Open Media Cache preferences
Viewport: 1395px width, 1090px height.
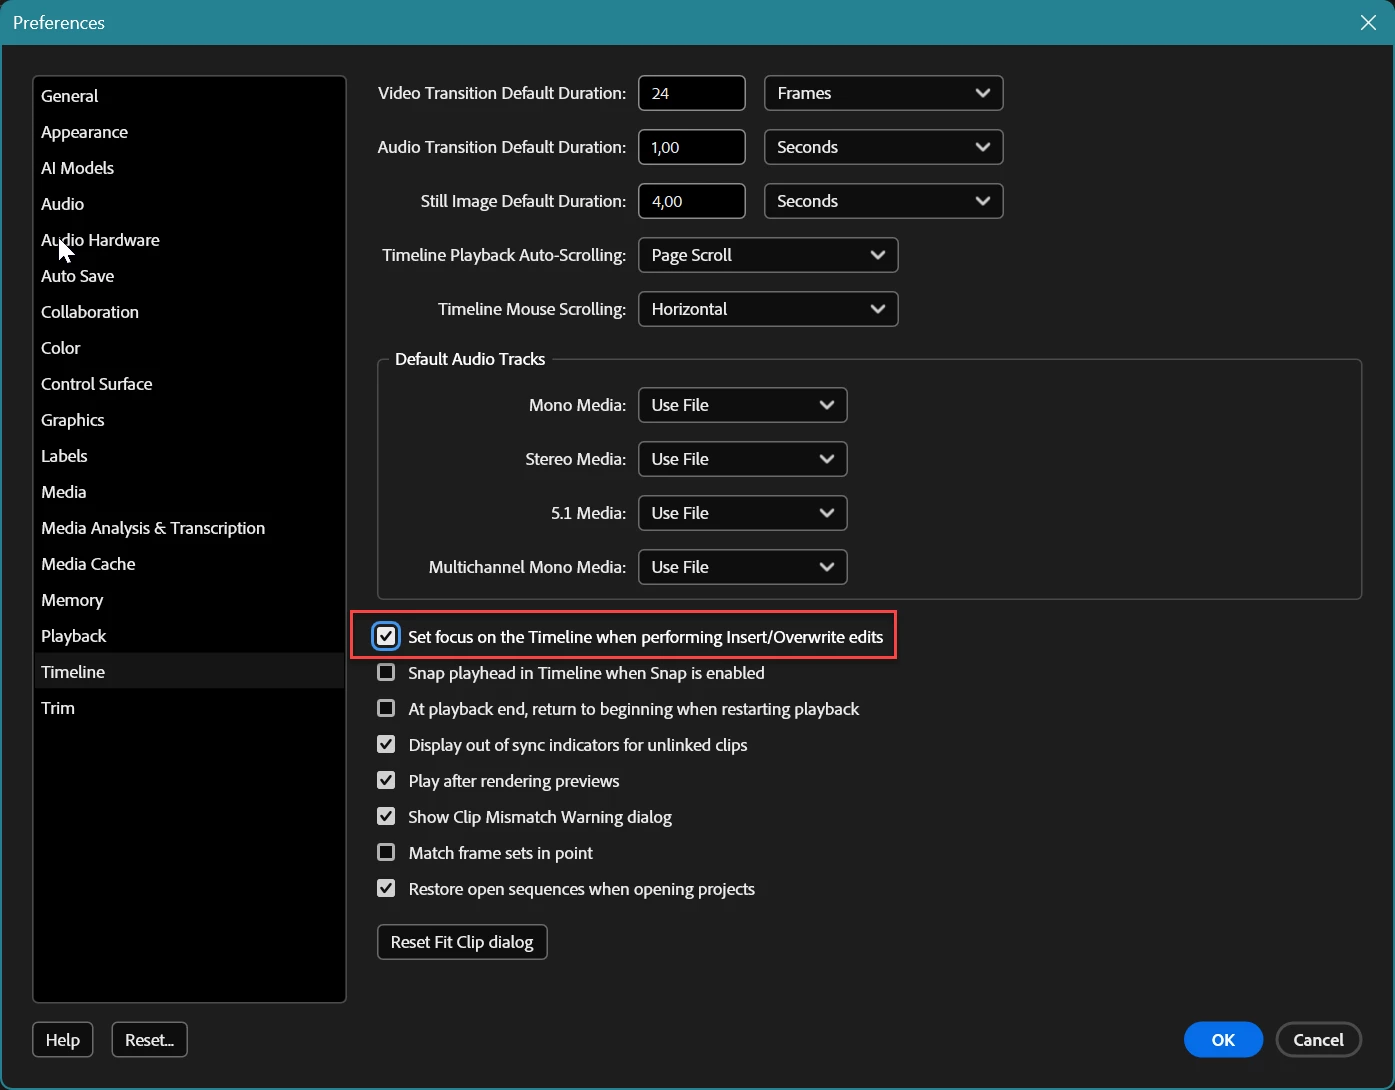189,564
